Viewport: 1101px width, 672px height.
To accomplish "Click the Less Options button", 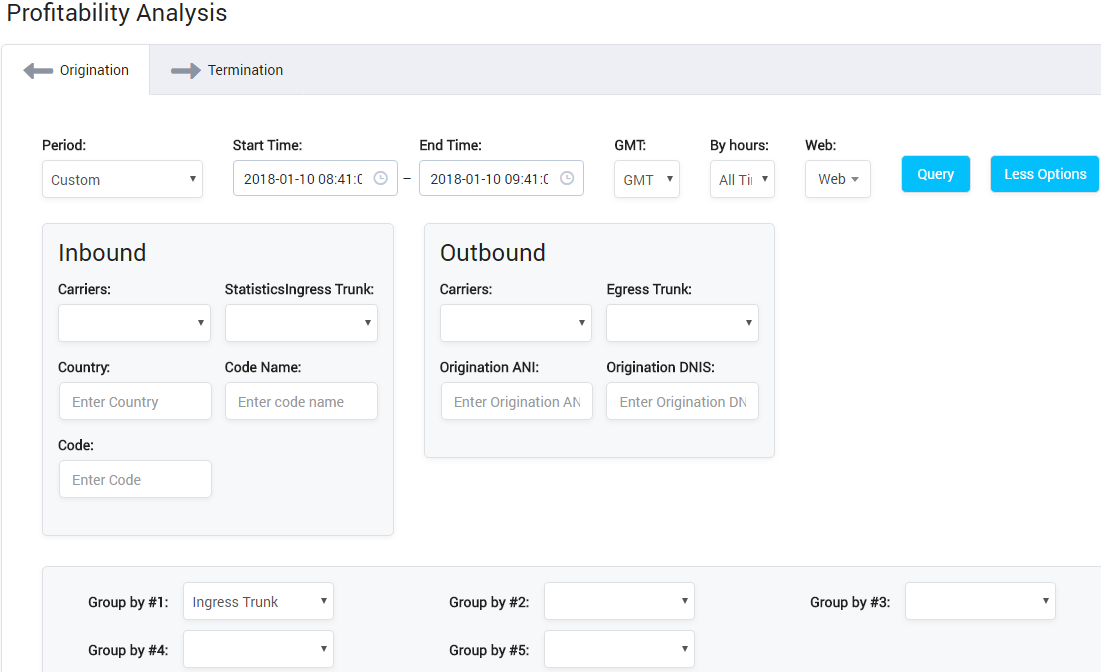I will pyautogui.click(x=1044, y=173).
